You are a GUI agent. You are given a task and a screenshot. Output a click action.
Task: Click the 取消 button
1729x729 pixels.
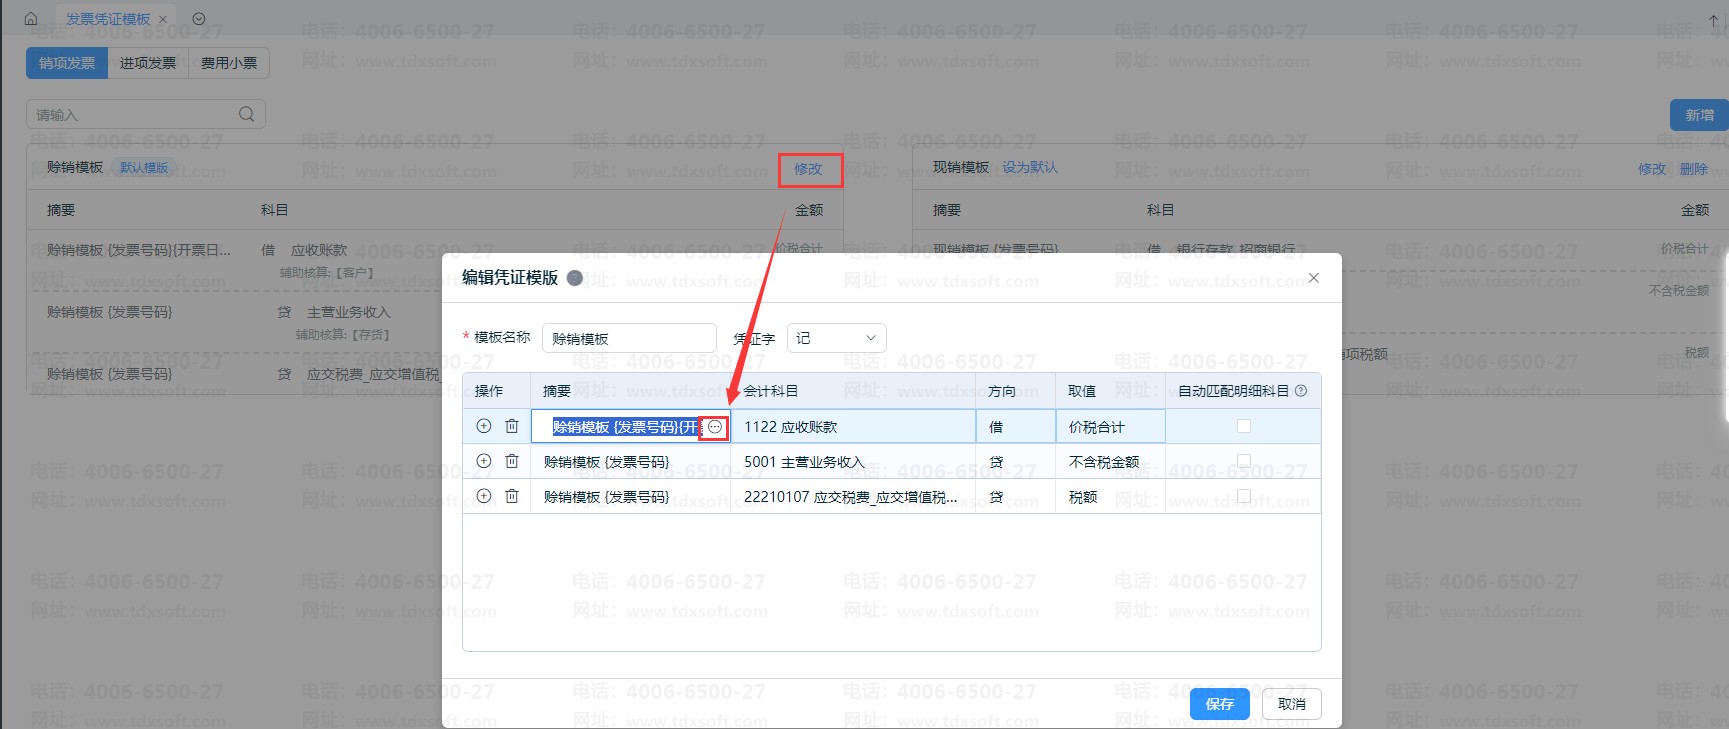pyautogui.click(x=1291, y=704)
